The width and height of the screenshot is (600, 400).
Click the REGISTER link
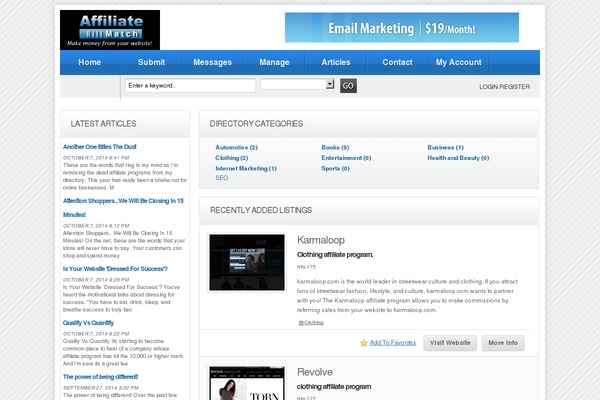tap(517, 87)
